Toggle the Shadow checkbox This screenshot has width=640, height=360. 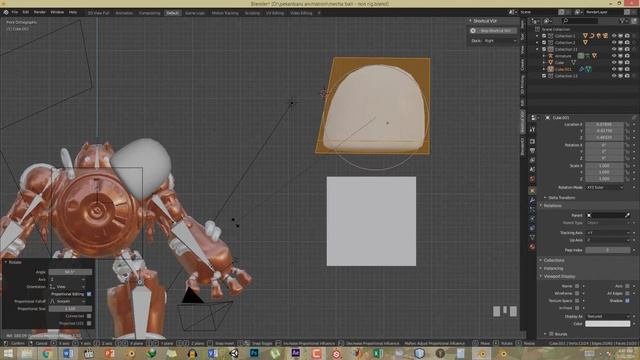(627, 300)
